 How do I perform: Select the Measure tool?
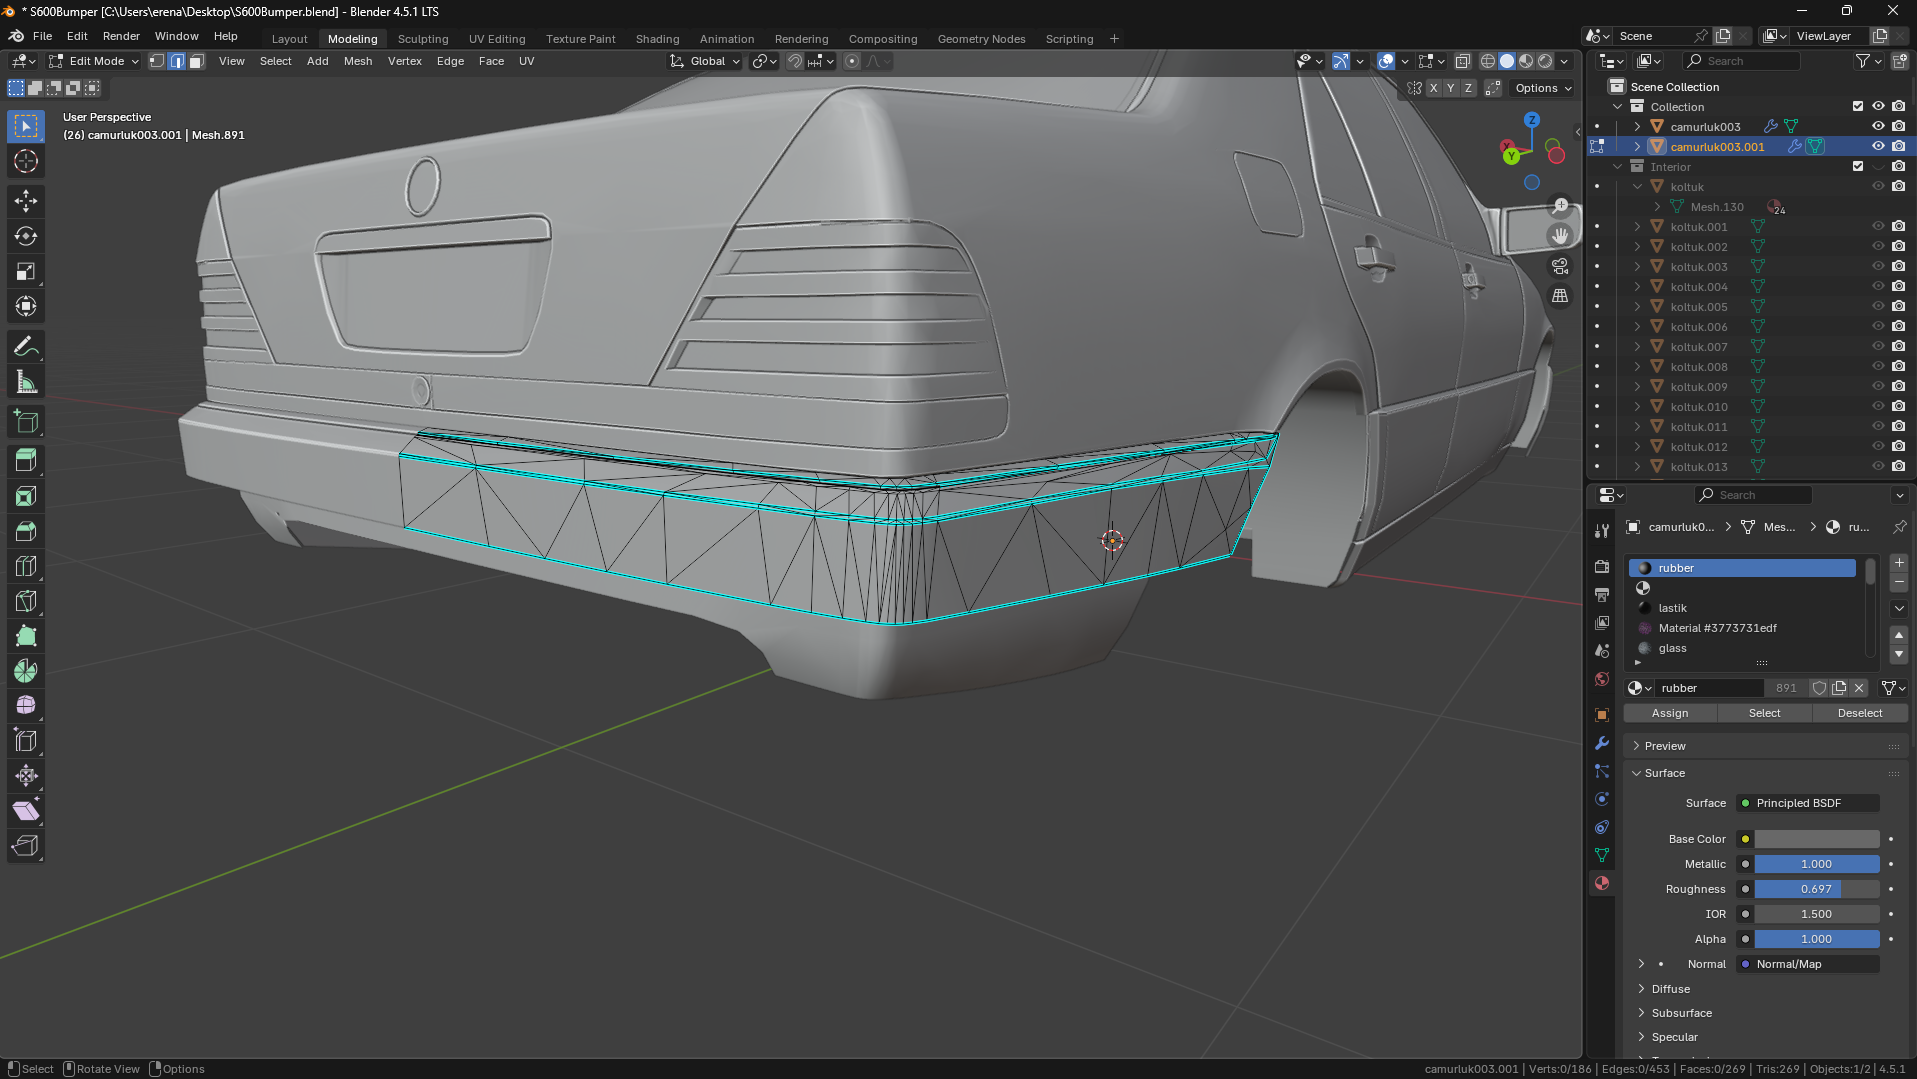tap(26, 383)
